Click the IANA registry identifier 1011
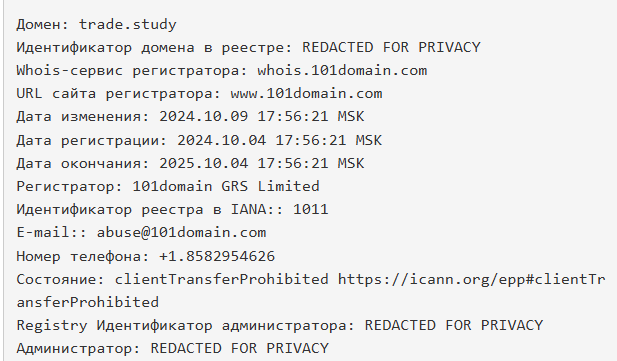The image size is (617, 361). (310, 209)
